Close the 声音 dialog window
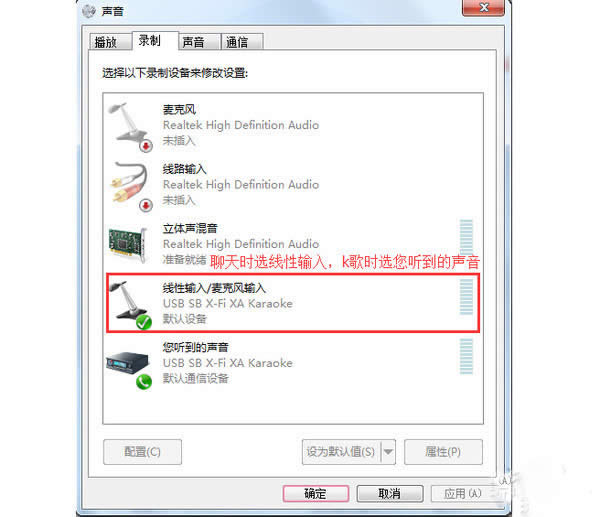The height and width of the screenshot is (517, 600). coord(483,8)
